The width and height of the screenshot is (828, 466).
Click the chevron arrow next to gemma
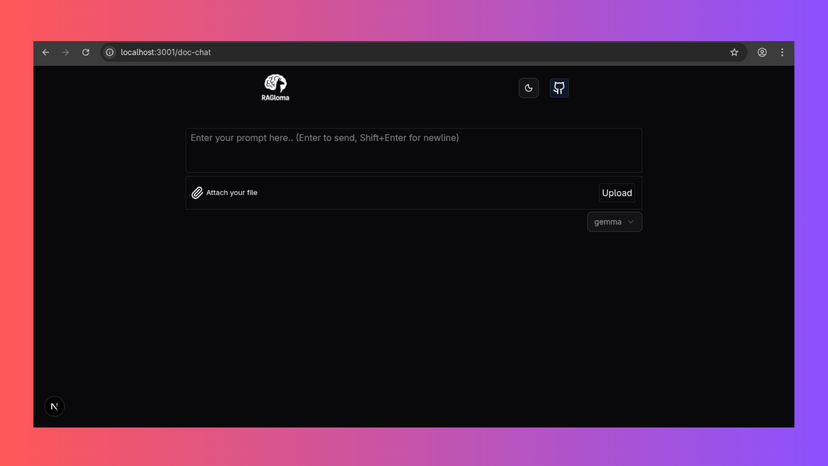click(631, 222)
